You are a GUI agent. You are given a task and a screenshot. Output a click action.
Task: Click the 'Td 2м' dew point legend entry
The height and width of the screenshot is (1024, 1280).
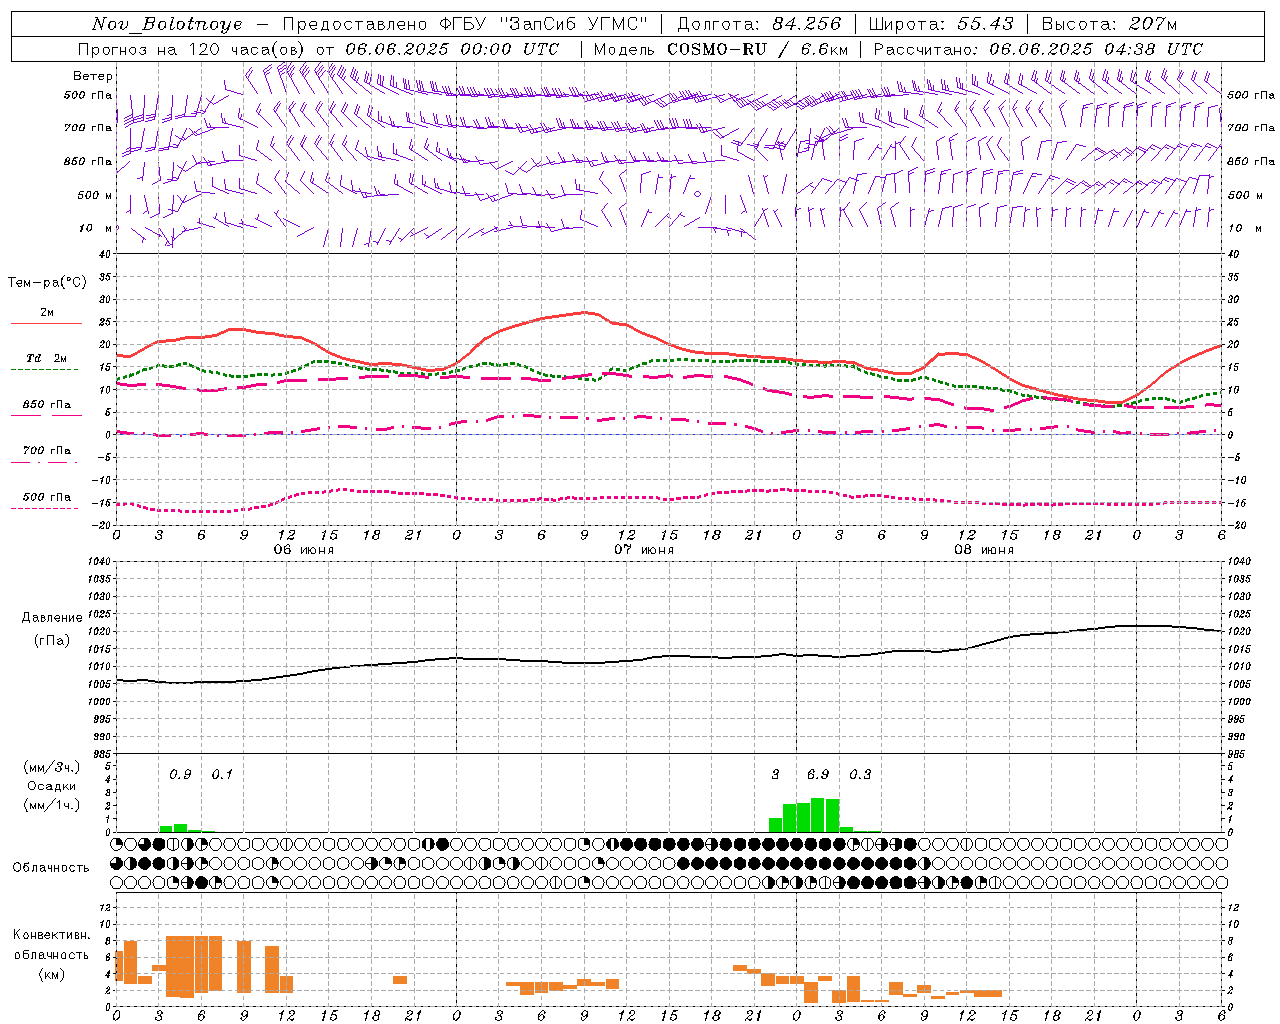tap(47, 358)
